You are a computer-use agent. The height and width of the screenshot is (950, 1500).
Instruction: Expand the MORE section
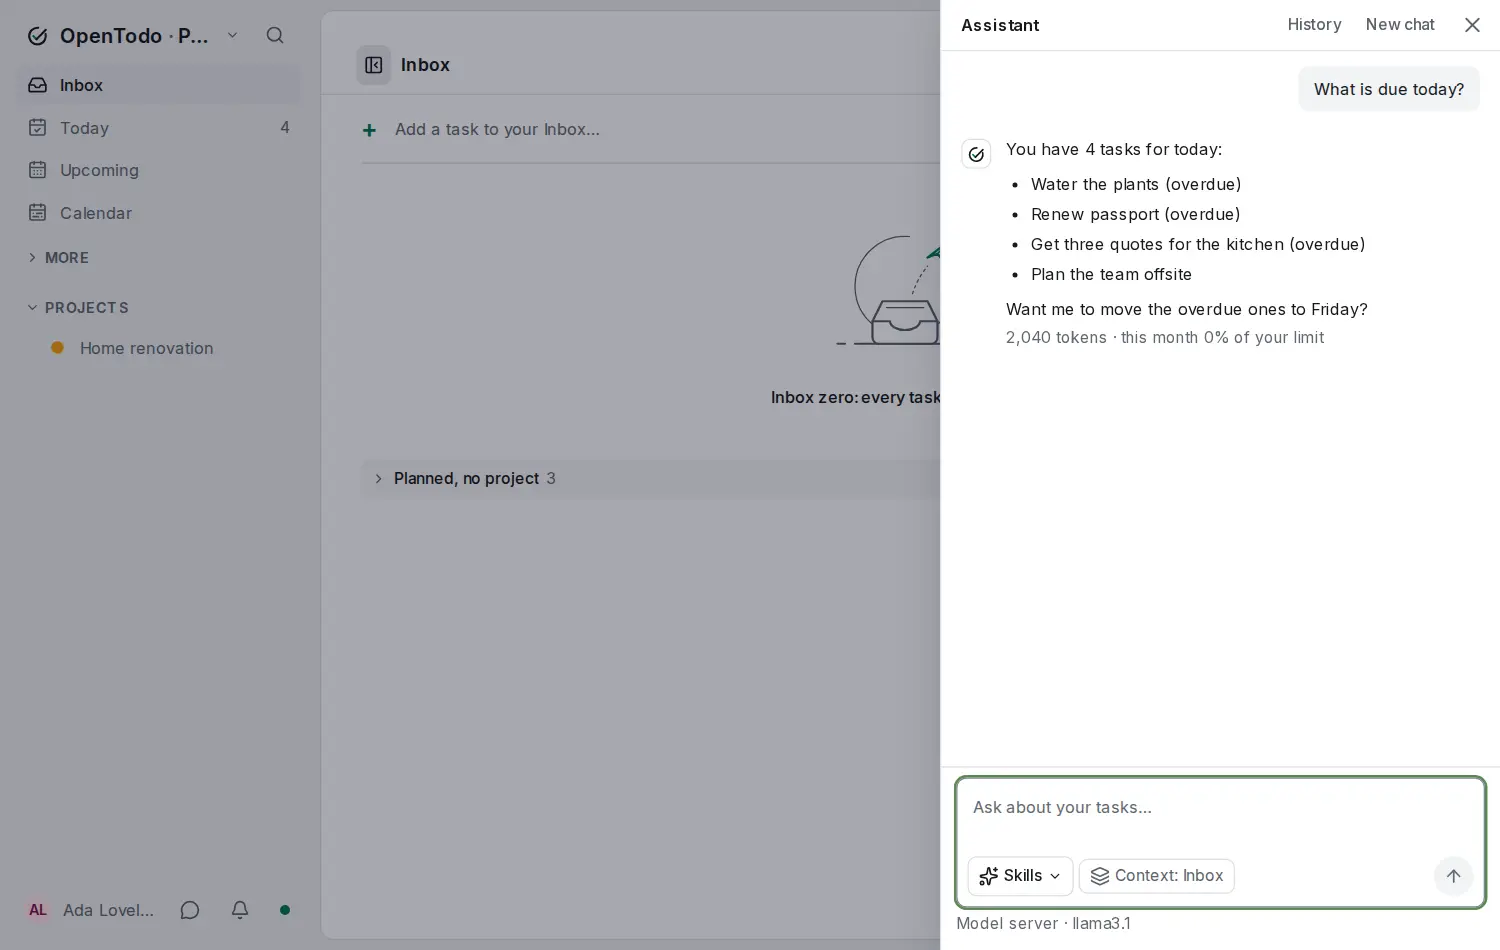pos(58,257)
